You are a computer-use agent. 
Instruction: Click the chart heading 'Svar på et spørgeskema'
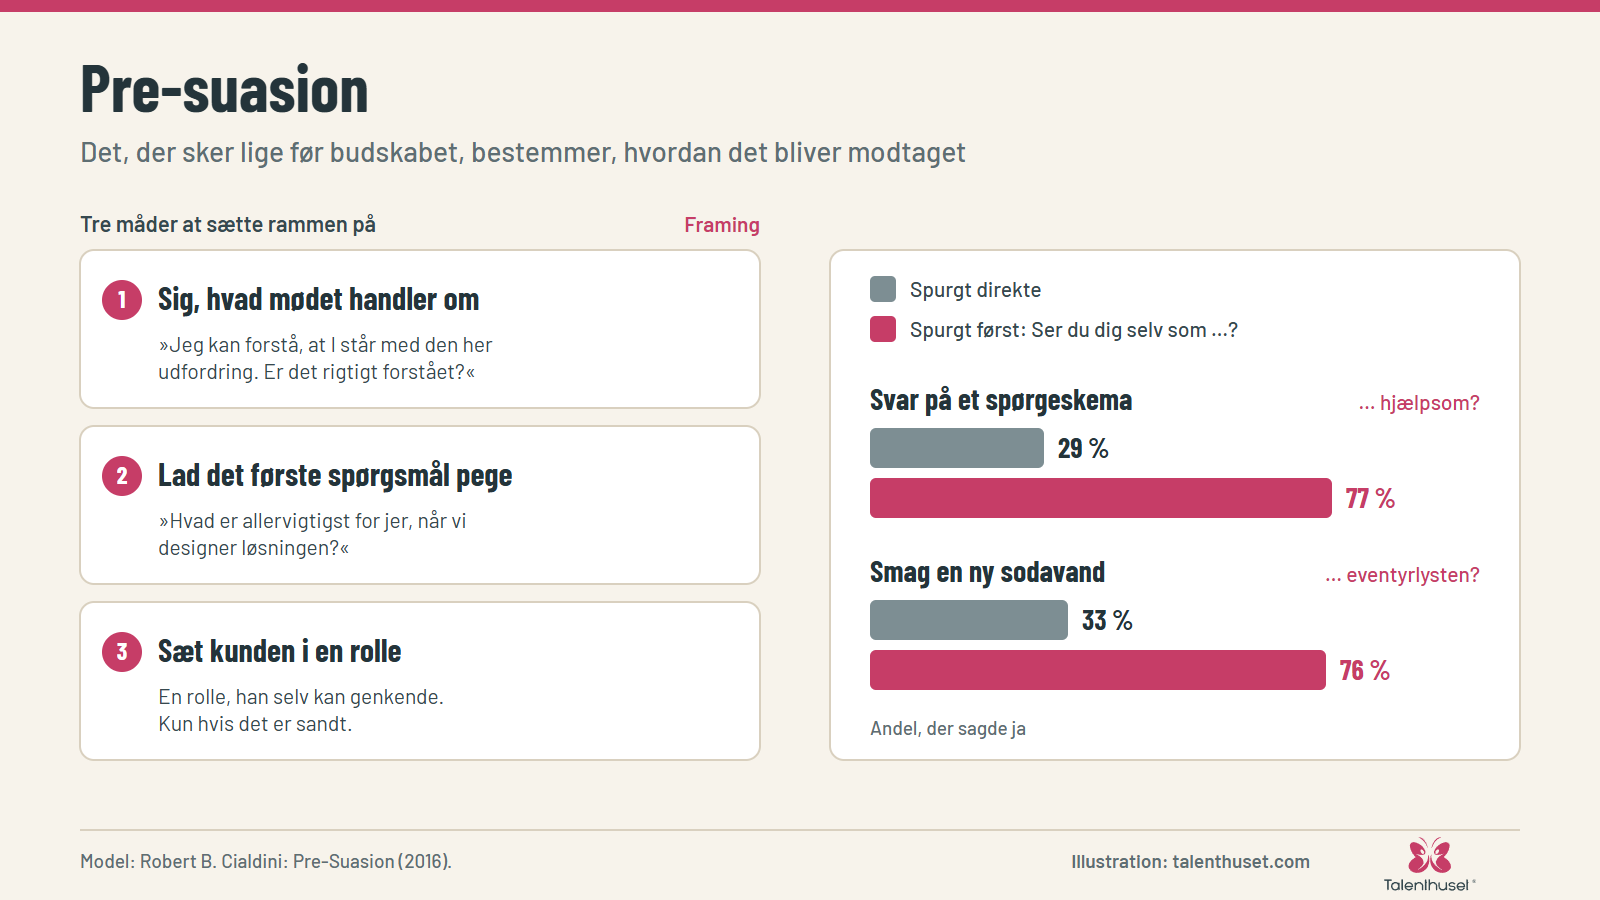1001,401
